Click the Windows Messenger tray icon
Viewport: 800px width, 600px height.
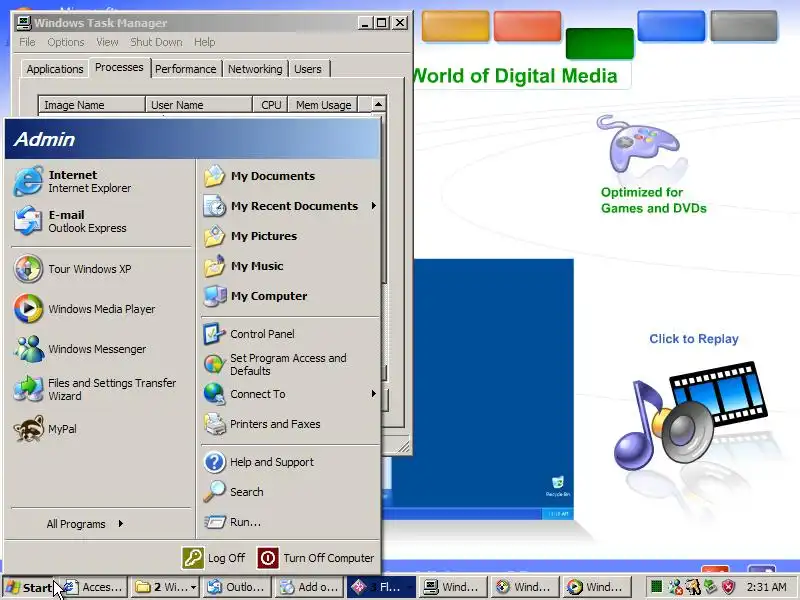point(675,587)
